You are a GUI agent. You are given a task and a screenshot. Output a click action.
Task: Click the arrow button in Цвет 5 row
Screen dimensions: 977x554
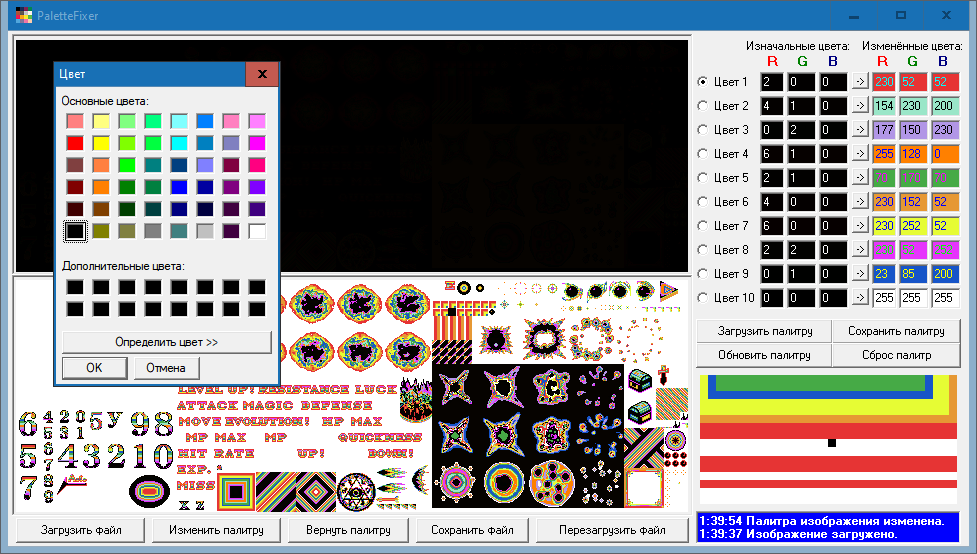(x=860, y=178)
